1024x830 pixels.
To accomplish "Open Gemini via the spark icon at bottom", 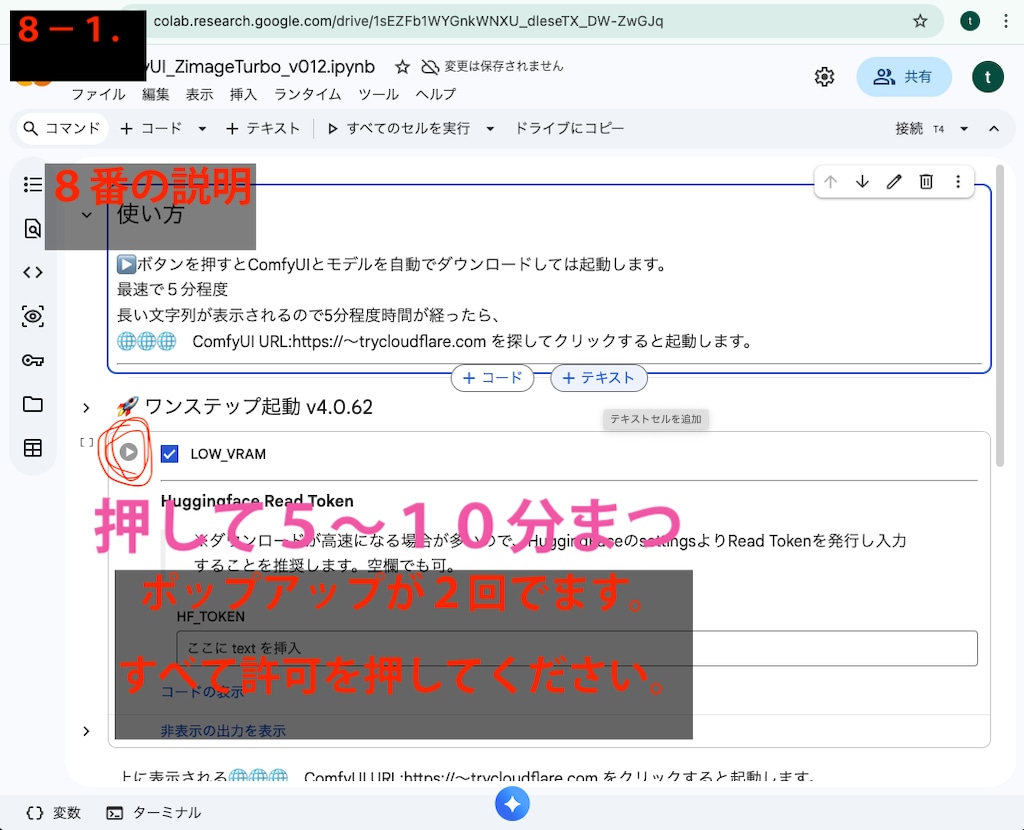I will click(512, 803).
